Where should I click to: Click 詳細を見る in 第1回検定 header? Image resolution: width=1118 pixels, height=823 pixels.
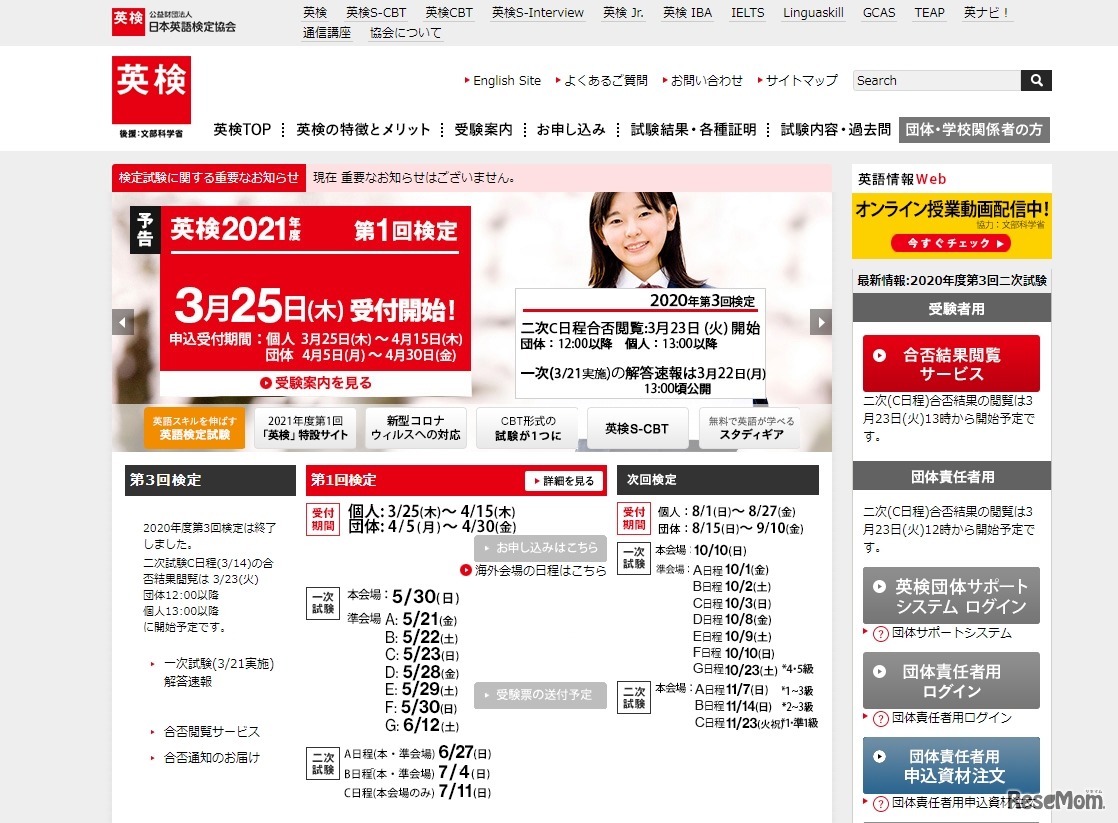coord(564,481)
